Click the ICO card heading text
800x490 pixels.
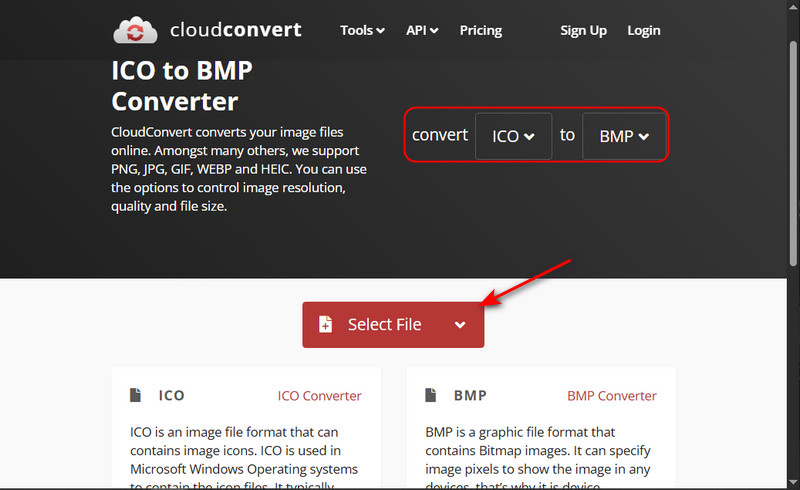click(x=171, y=396)
